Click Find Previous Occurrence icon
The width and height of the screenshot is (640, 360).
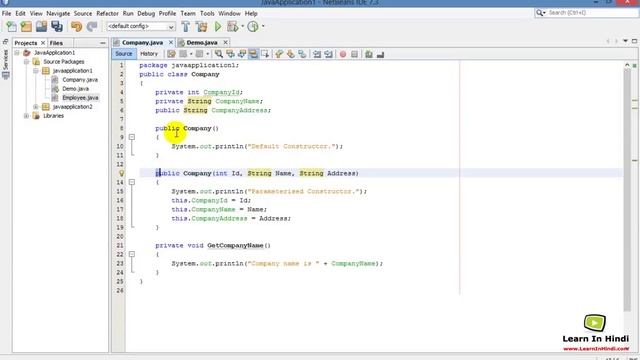[x=230, y=54]
